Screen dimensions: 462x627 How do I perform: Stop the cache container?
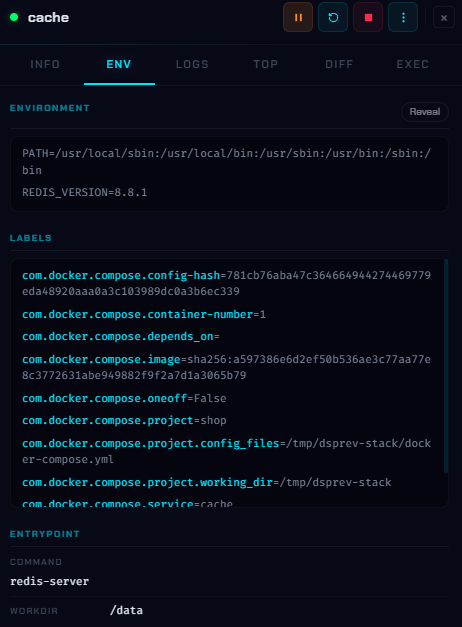pos(368,17)
